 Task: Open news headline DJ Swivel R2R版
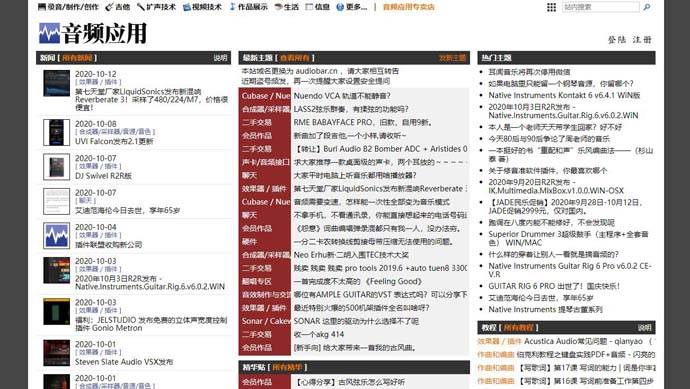[103, 176]
